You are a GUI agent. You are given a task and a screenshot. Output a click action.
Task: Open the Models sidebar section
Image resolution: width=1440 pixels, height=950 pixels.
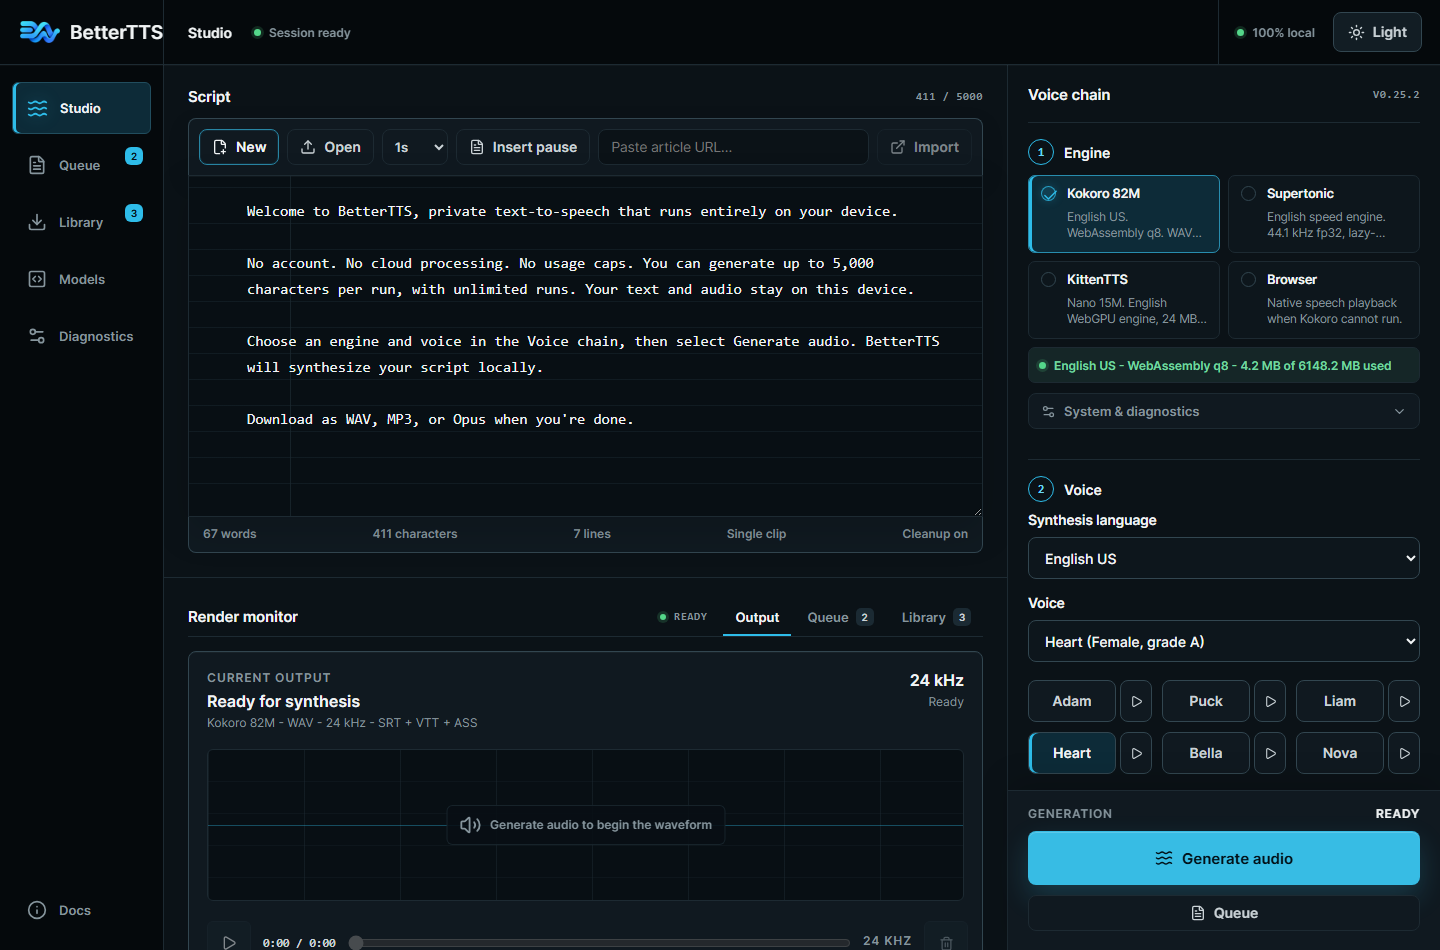82,279
